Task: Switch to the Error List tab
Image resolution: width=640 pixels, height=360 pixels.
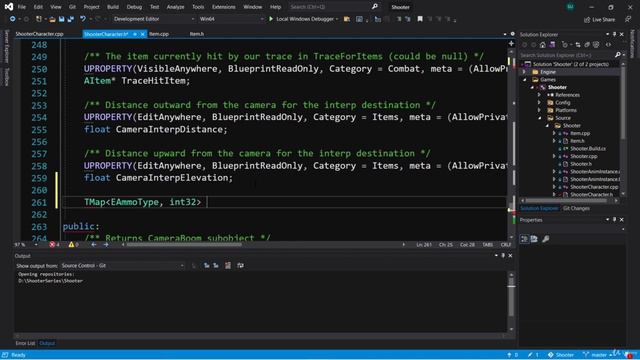Action: coord(25,343)
